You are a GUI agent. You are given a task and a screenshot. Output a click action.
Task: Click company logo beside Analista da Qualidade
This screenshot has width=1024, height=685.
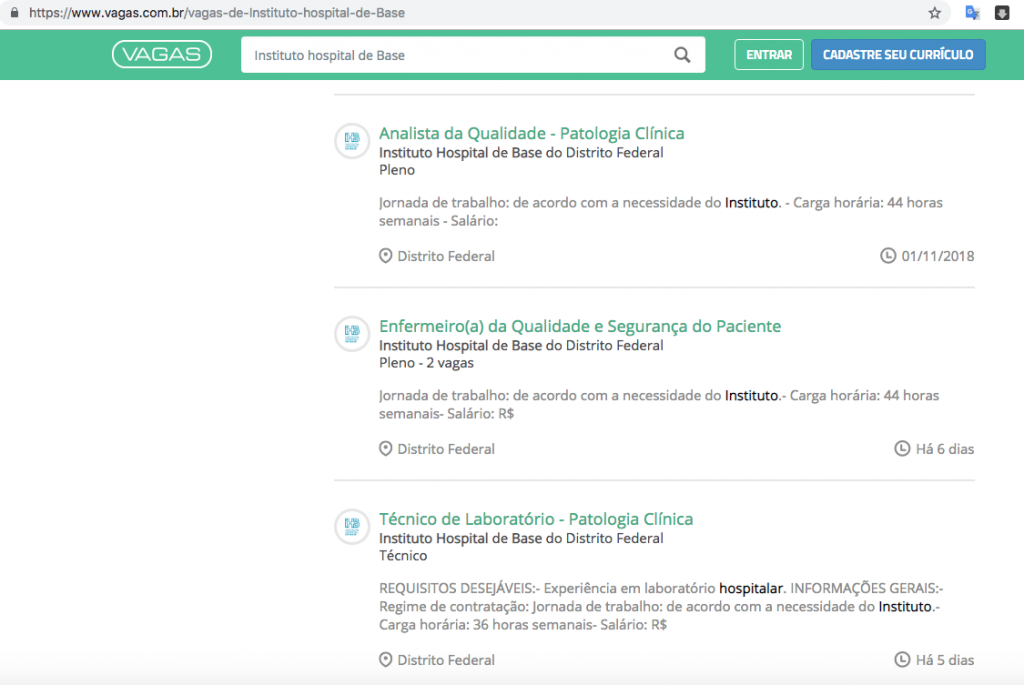351,140
